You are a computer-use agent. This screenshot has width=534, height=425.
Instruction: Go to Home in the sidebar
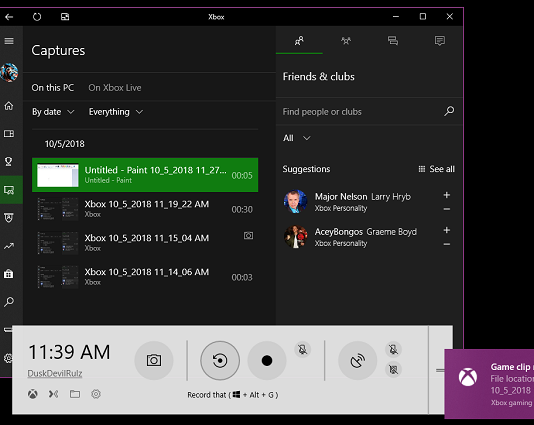[9, 106]
